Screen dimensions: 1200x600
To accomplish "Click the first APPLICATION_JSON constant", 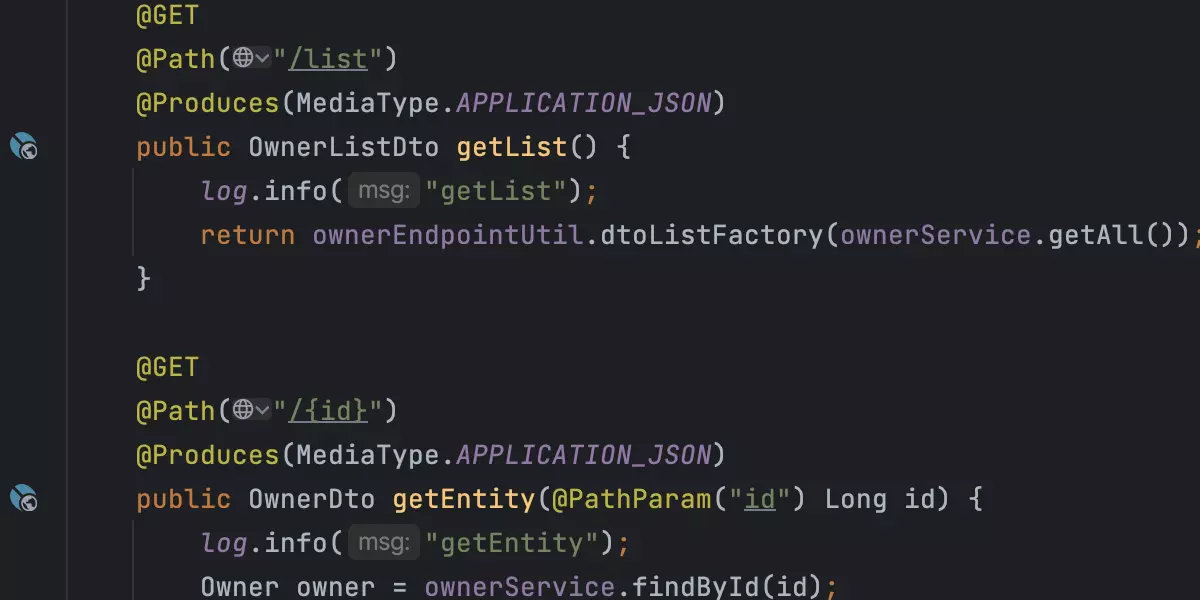I will click(x=584, y=103).
